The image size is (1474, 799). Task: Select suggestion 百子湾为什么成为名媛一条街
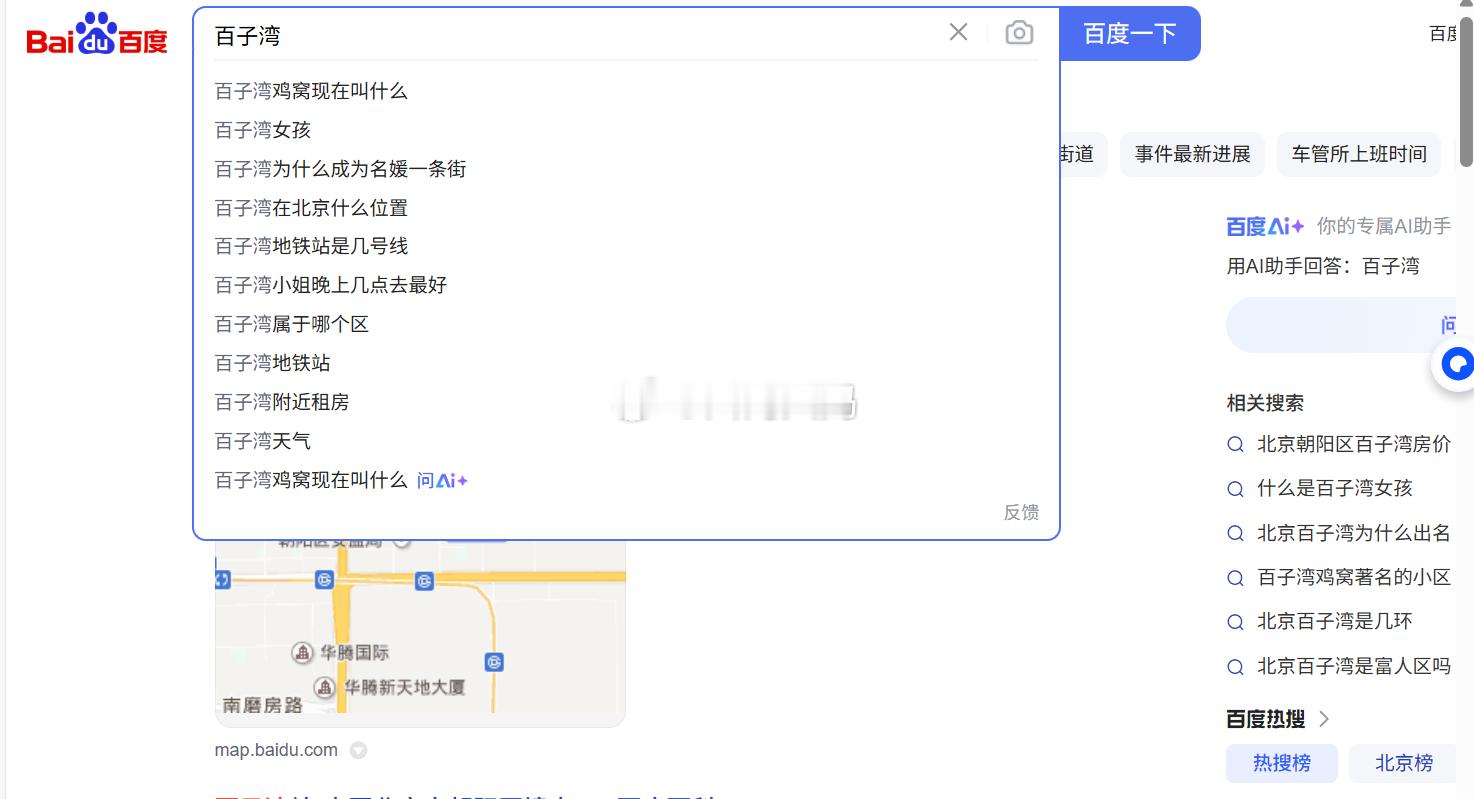tap(341, 169)
